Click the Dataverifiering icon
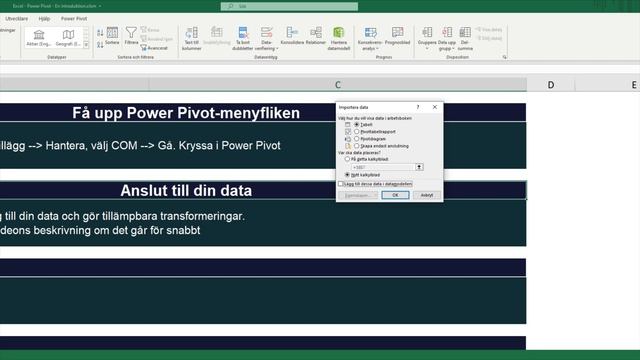 266,33
